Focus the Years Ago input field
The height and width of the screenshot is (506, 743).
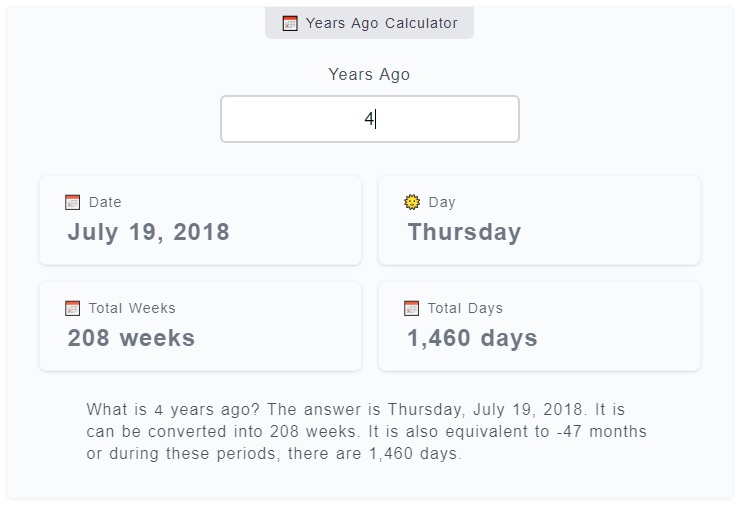tap(370, 119)
